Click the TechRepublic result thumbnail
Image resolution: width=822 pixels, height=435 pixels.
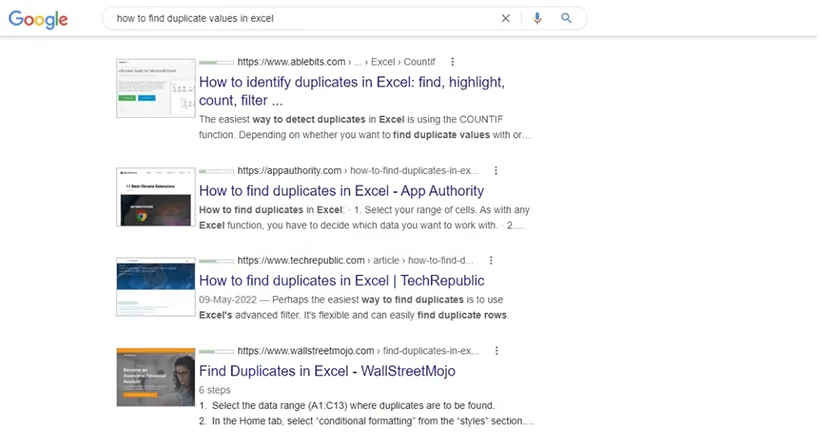click(x=155, y=286)
